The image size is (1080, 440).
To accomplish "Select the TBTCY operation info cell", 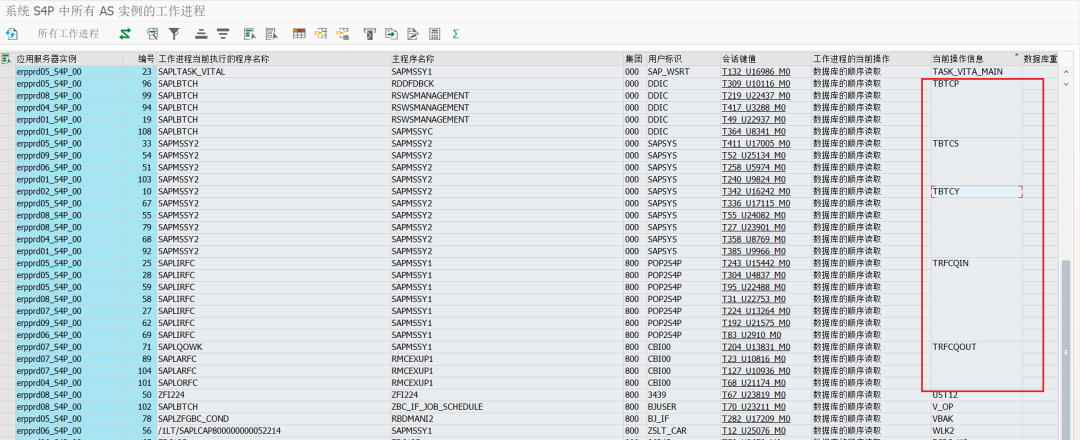I will coord(976,191).
